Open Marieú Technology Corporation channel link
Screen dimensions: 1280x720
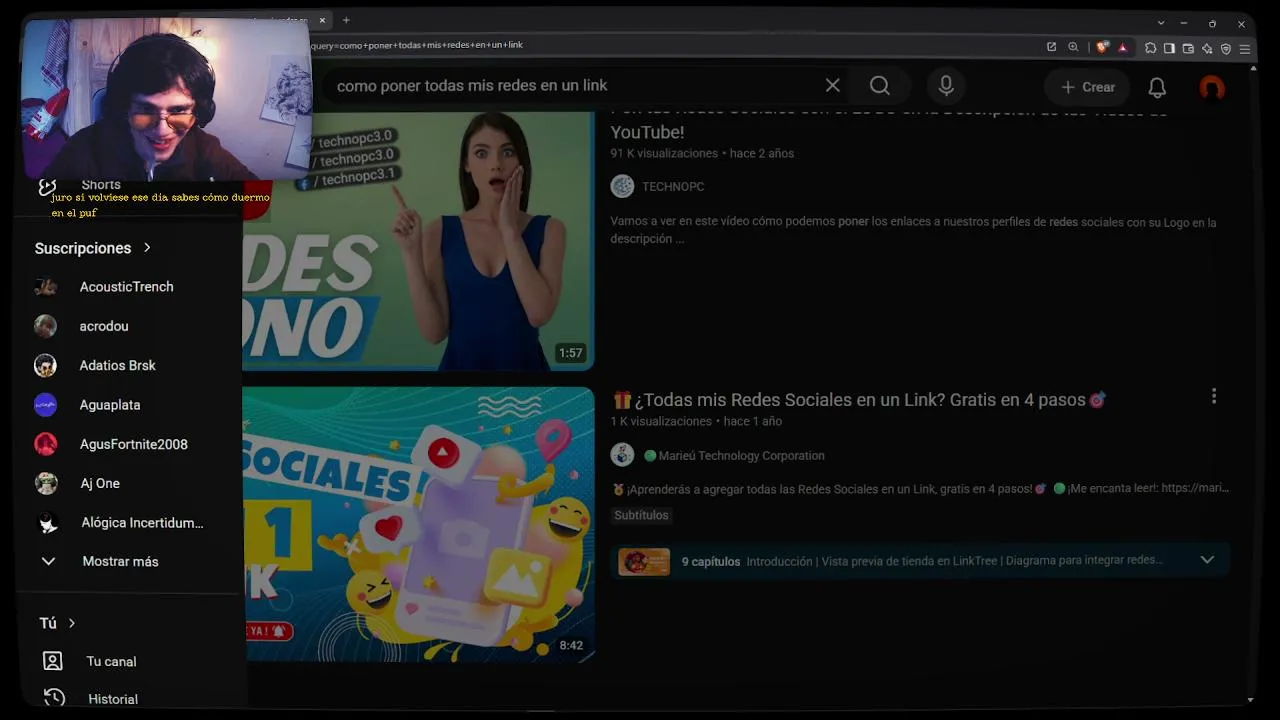tap(741, 456)
